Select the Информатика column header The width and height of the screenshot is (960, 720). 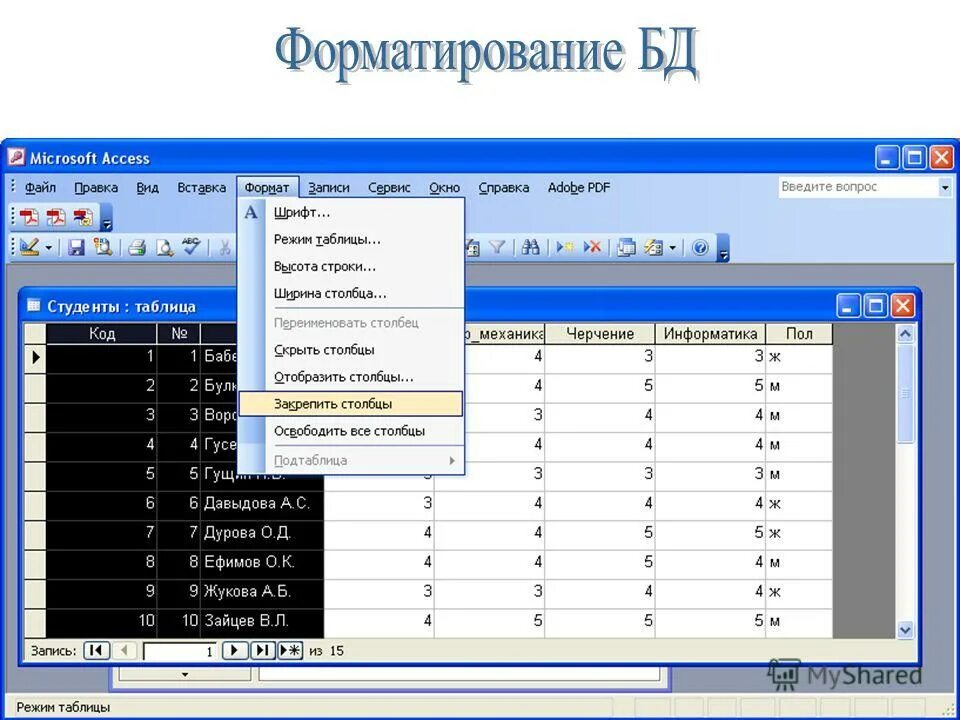coord(710,334)
